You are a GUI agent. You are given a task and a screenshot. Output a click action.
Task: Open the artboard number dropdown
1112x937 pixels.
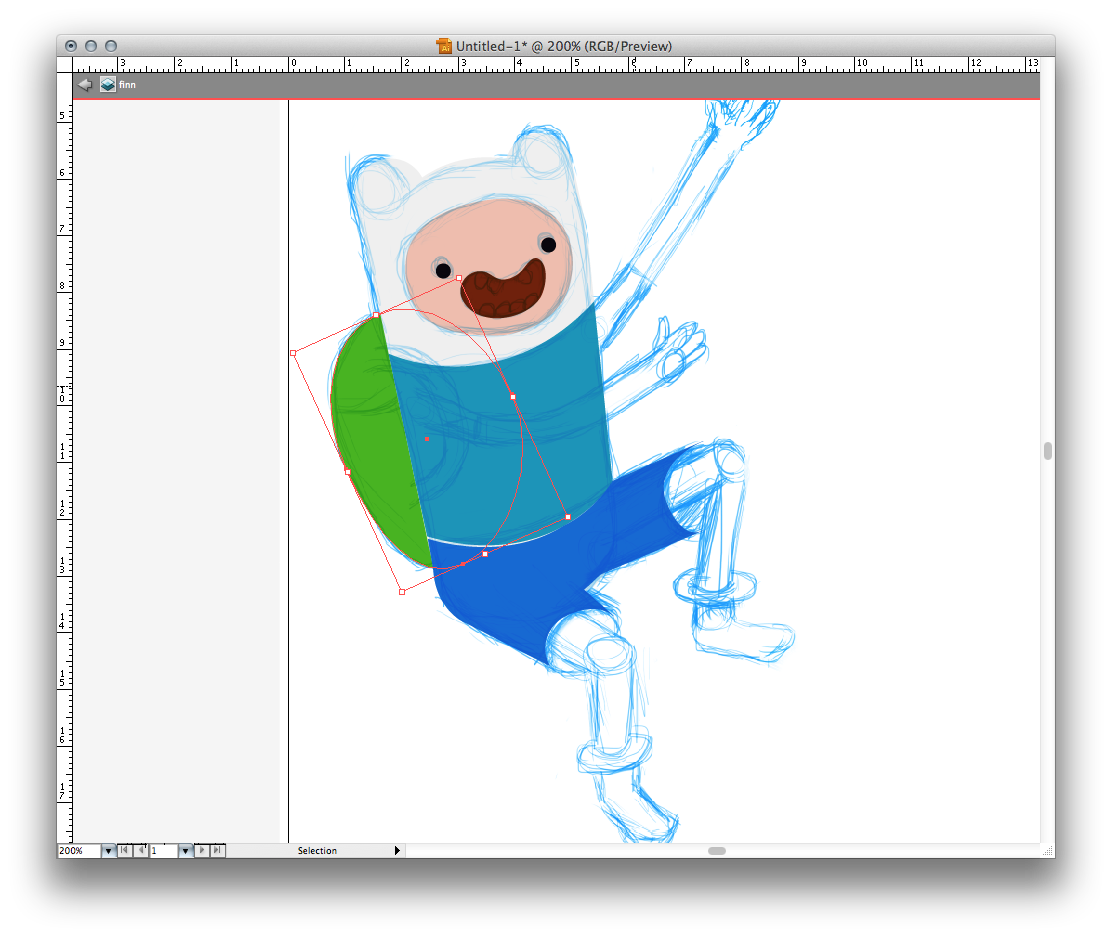(185, 851)
